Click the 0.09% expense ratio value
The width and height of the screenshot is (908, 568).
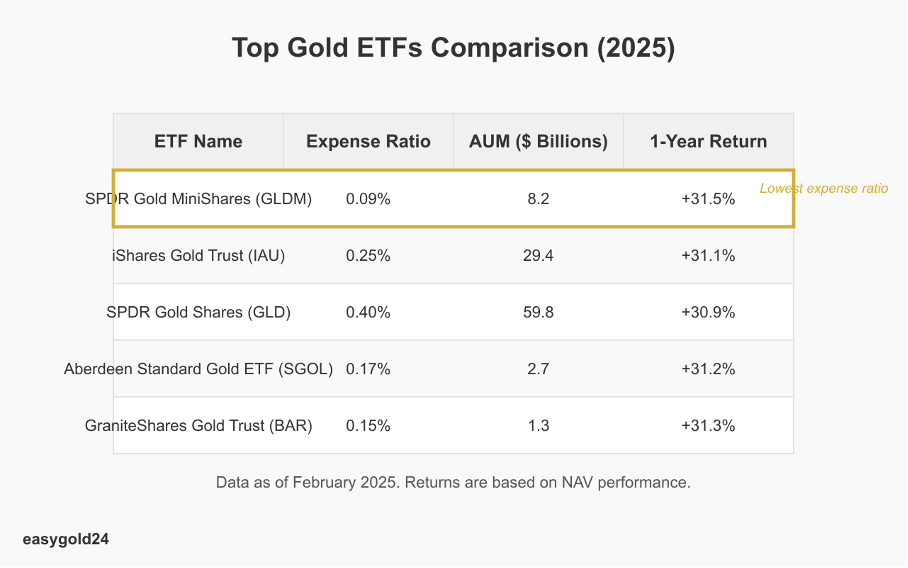point(368,199)
